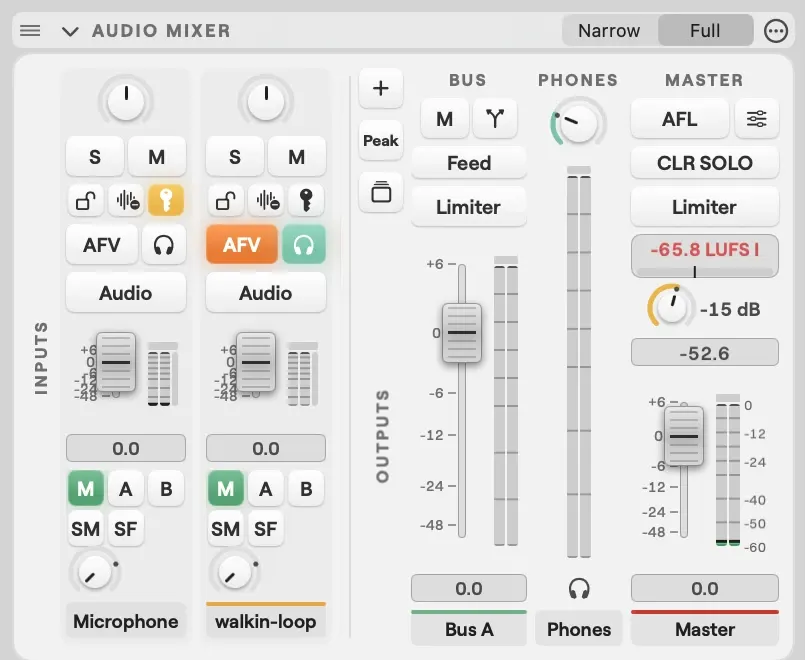
Task: Click the walkin-loop pan knob
Action: [x=235, y=572]
